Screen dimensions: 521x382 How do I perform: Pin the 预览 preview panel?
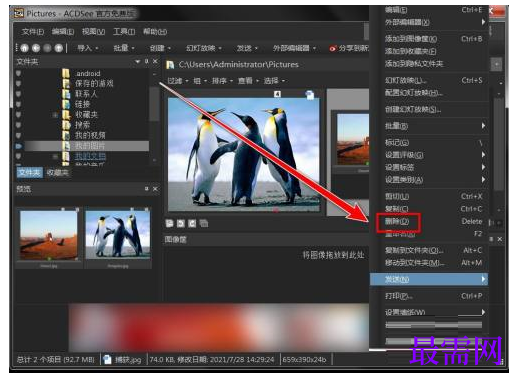coord(146,189)
